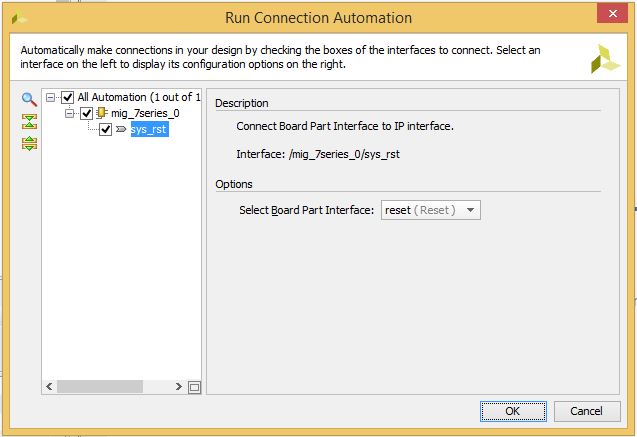
Task: Collapse the All Automation tree node
Action: coord(50,97)
